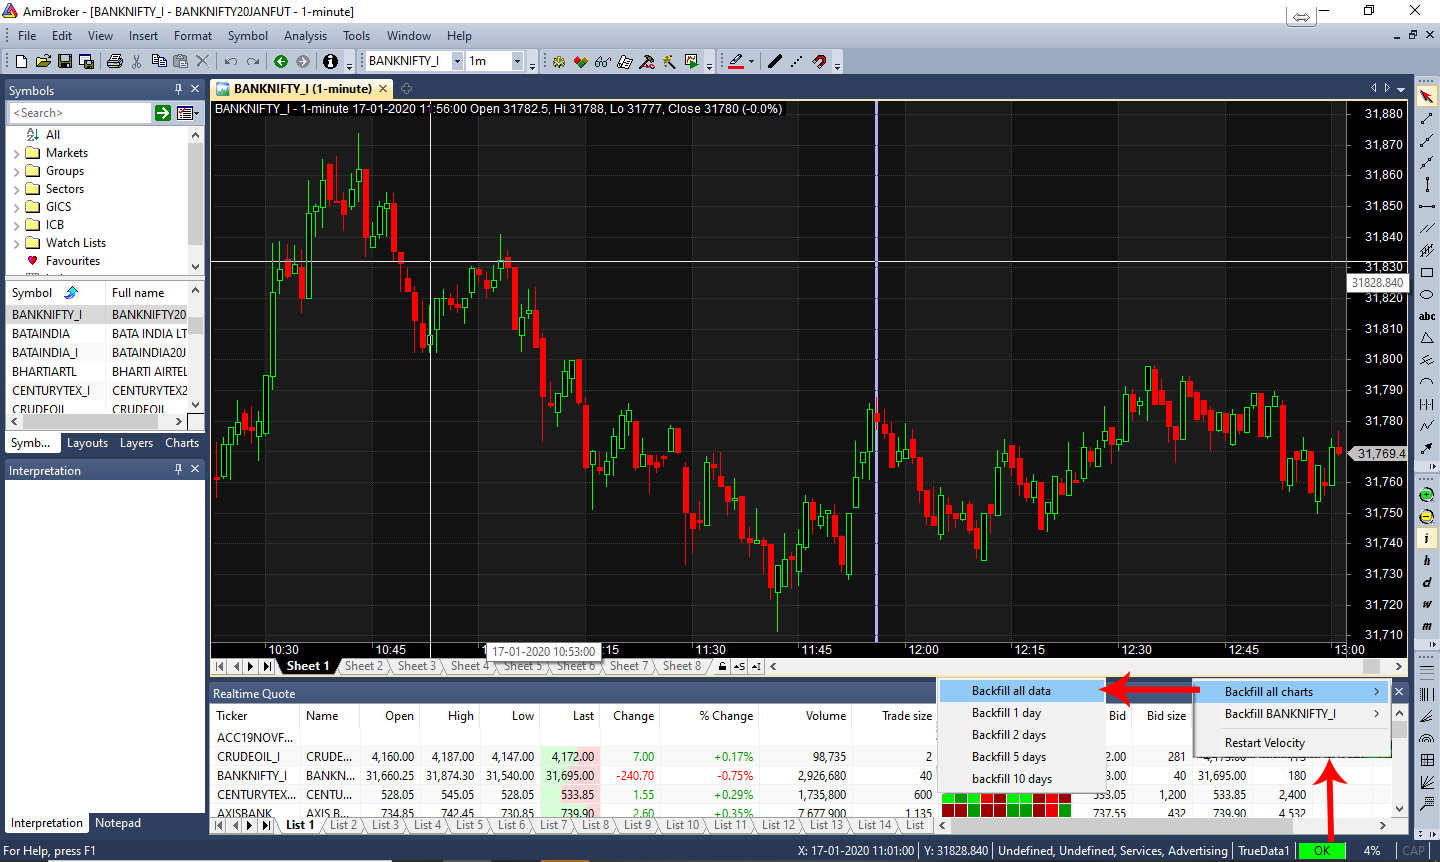Go back with green left arrow
Image resolution: width=1440 pixels, height=862 pixels.
[281, 61]
